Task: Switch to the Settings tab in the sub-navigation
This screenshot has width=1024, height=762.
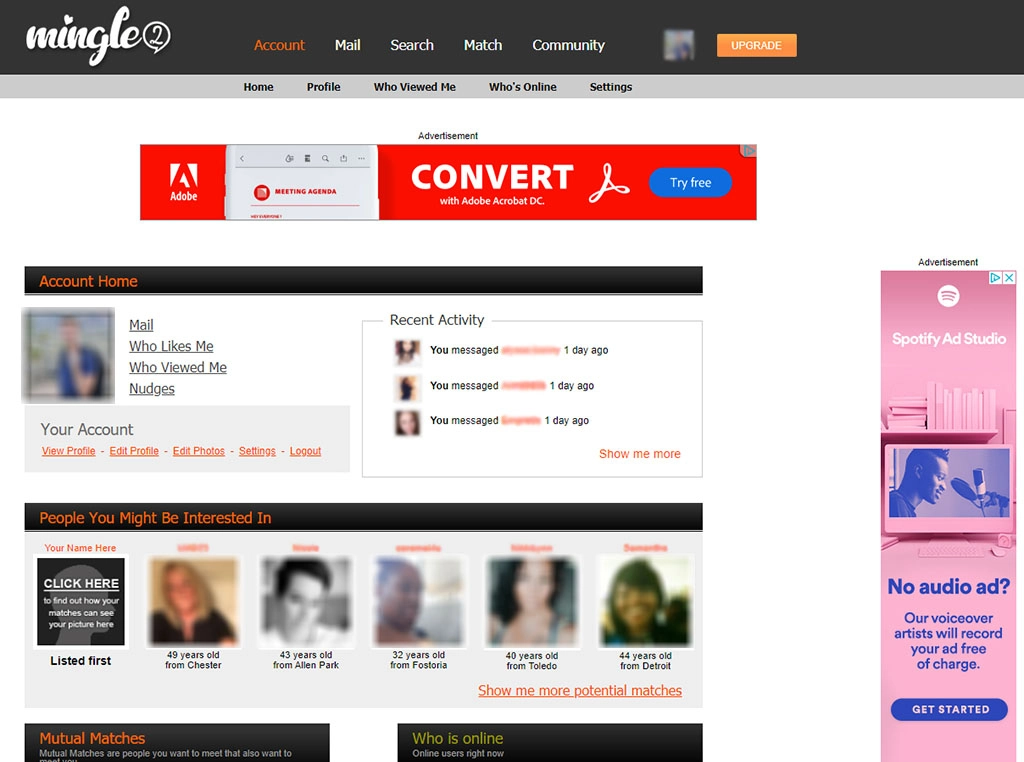Action: (x=610, y=87)
